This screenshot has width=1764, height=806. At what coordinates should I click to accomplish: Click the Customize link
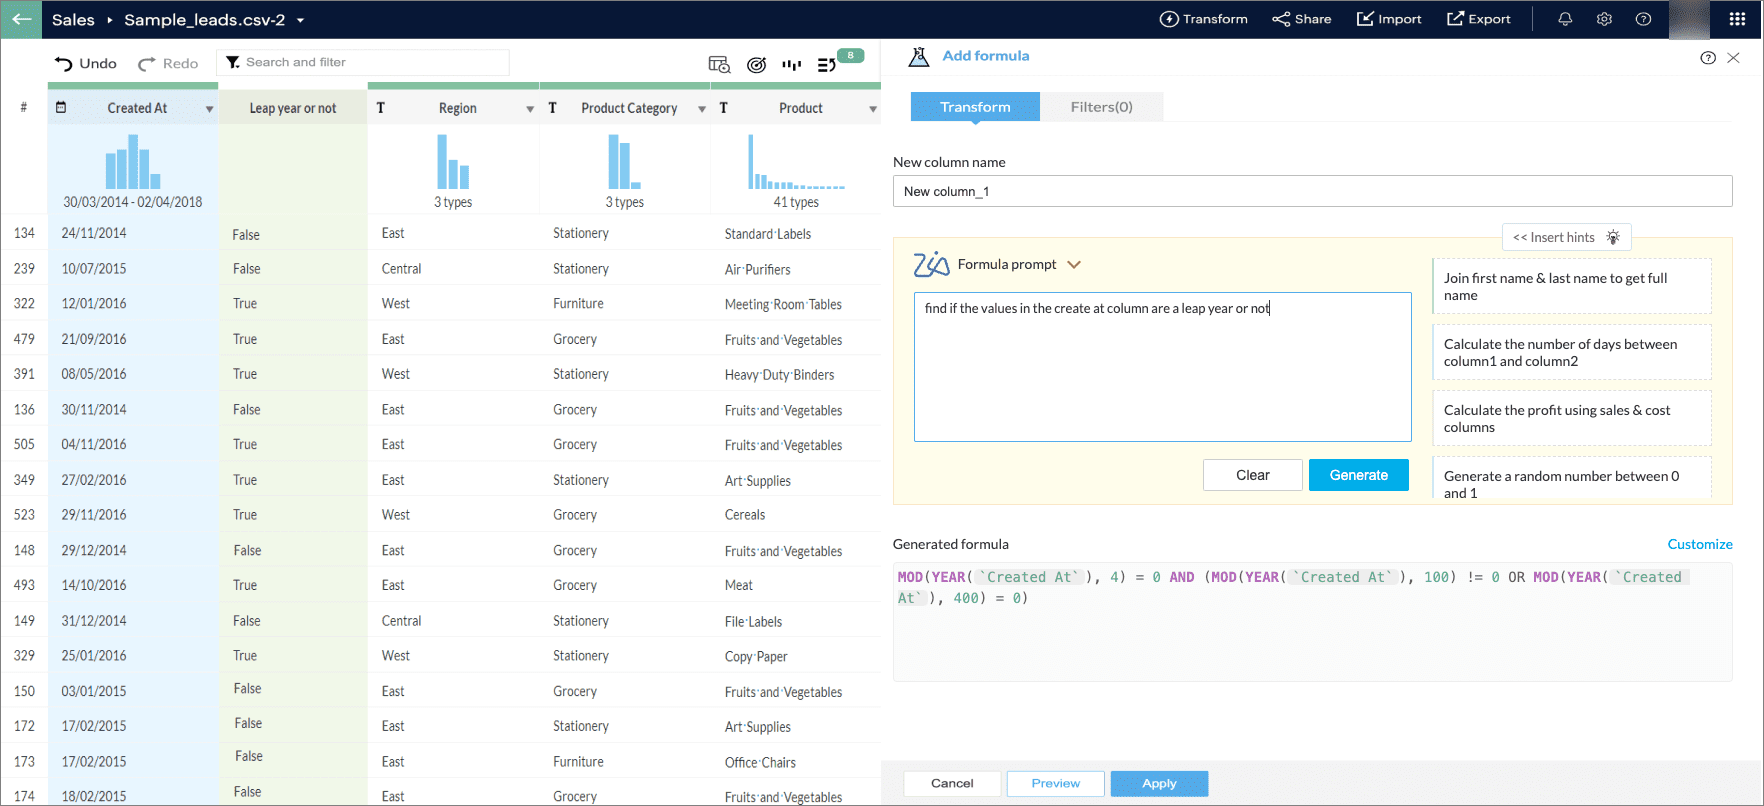point(1699,544)
